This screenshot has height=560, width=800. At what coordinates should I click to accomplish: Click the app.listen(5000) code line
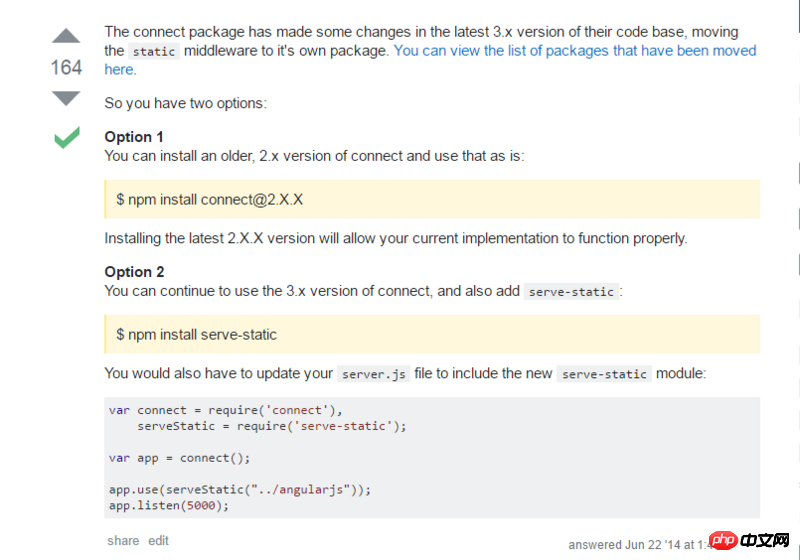(x=169, y=505)
